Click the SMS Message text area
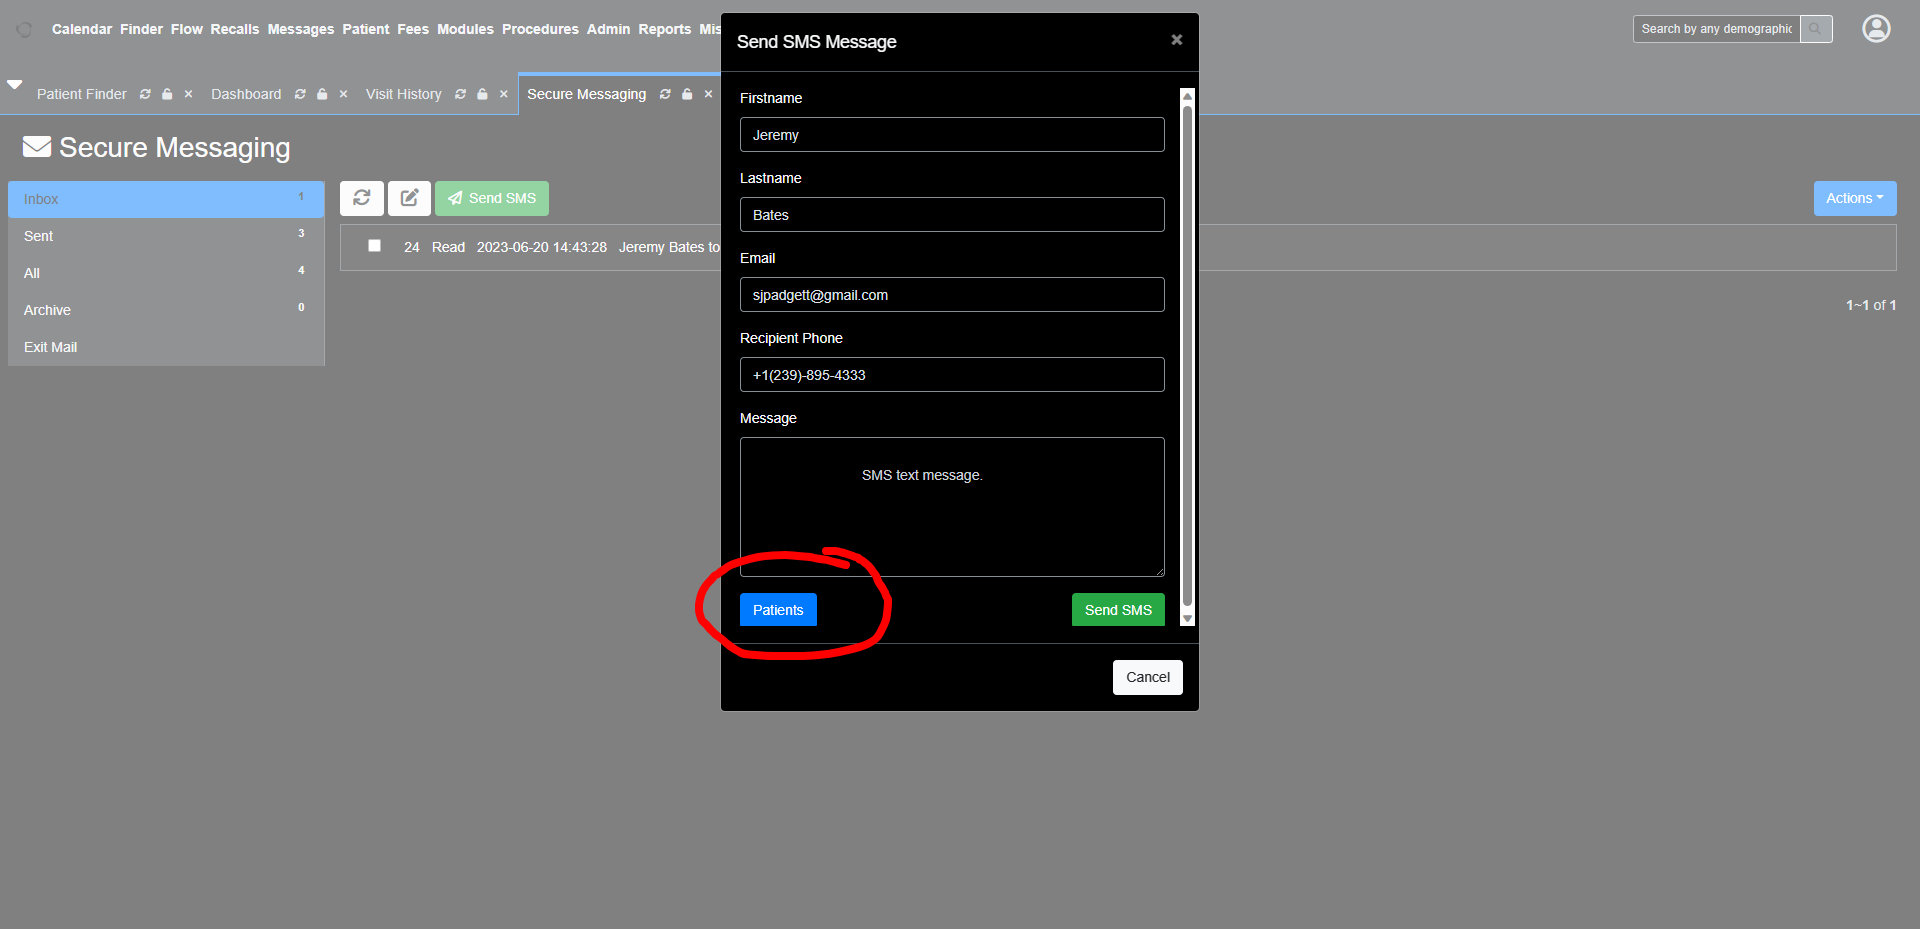Screen dimensions: 1920x929 [951, 507]
